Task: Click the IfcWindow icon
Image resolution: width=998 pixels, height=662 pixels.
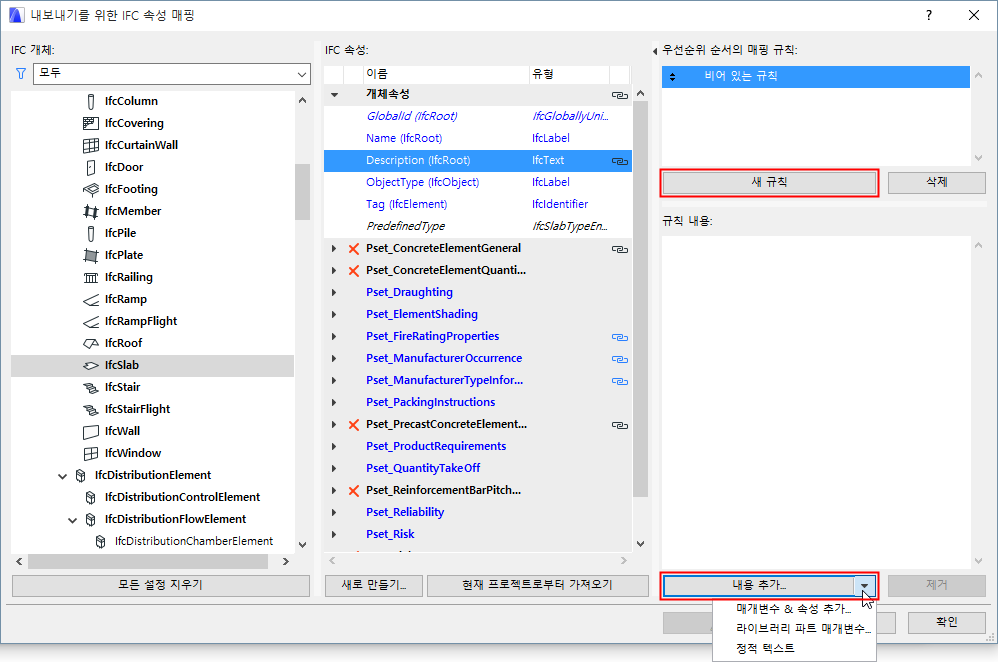Action: click(91, 453)
